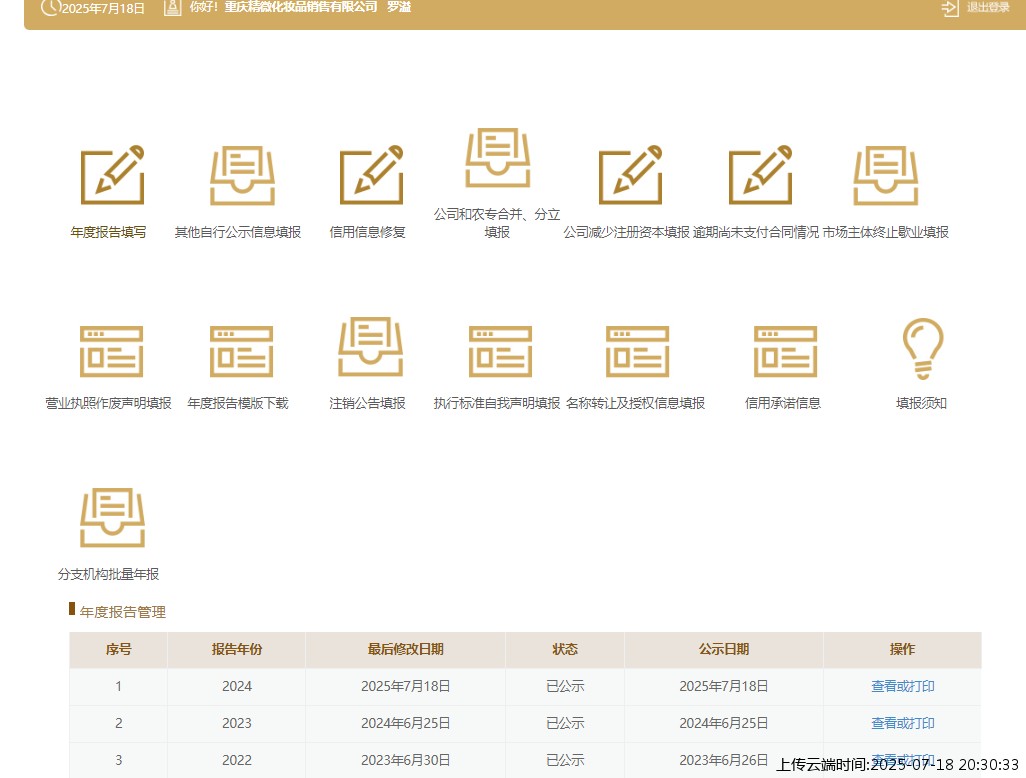
Task: Click the 已公示 status in 2024 row
Action: [565, 686]
